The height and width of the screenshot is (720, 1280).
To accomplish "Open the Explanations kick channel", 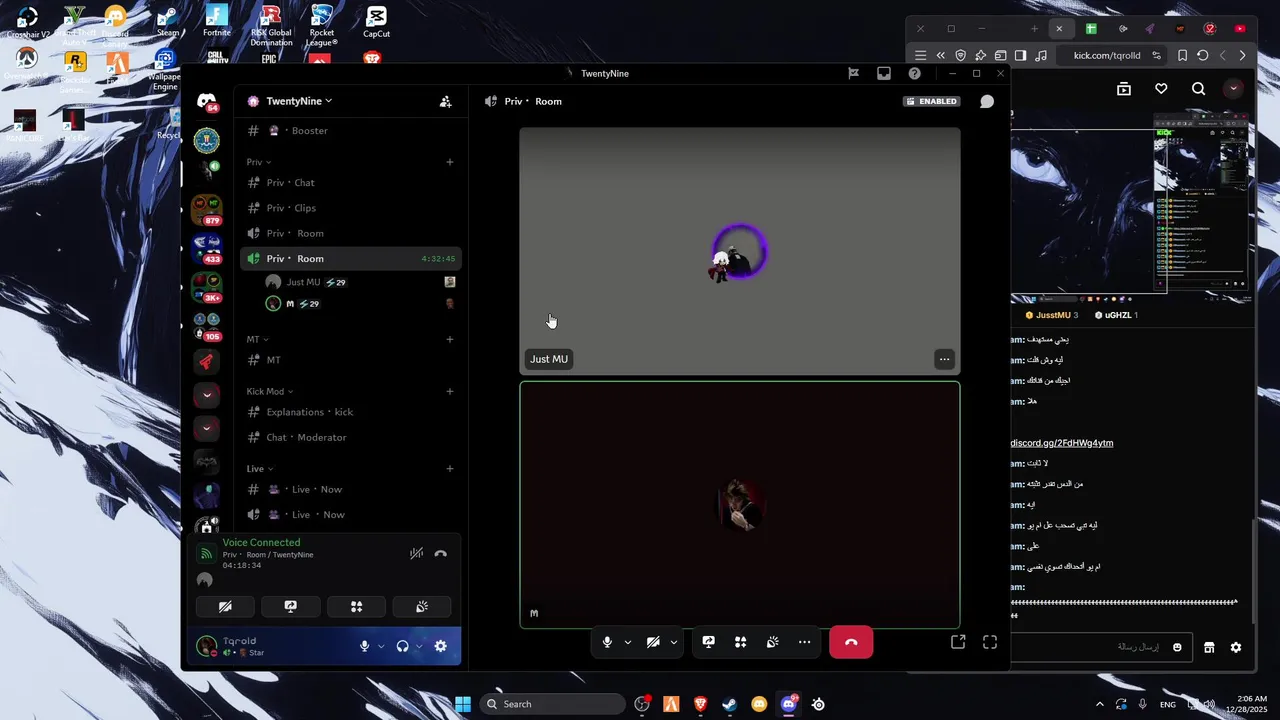I will point(351,412).
